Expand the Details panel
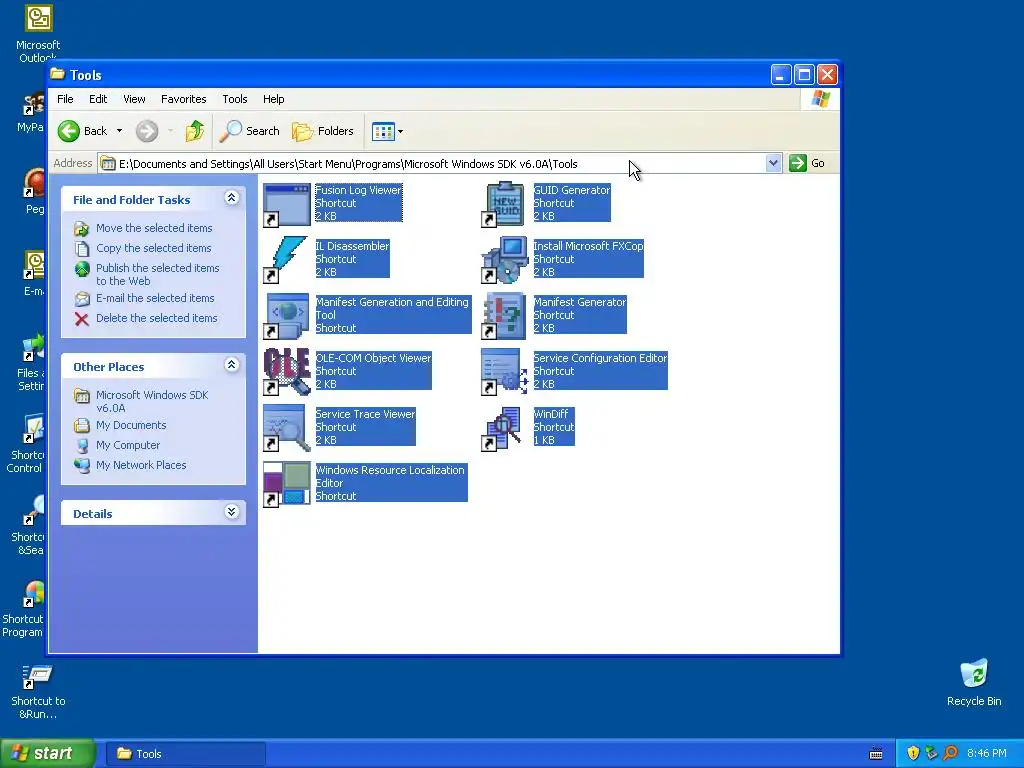Image resolution: width=1024 pixels, height=768 pixels. pyautogui.click(x=231, y=512)
